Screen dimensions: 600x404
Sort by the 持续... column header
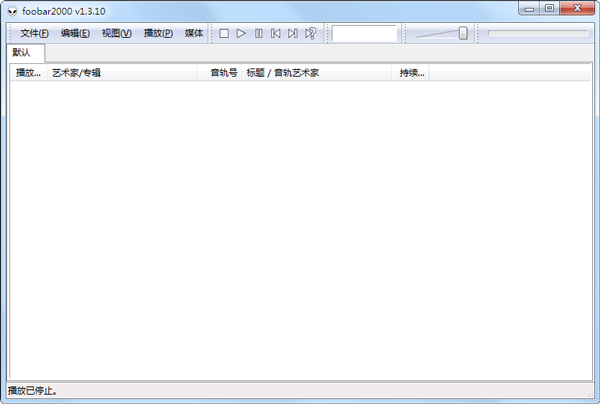coord(411,73)
